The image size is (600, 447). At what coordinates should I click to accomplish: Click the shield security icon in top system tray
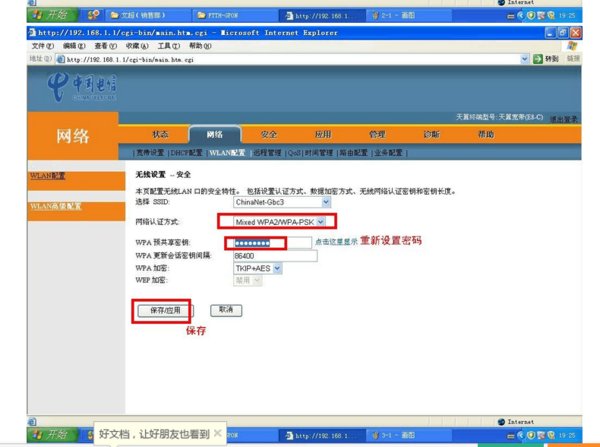coord(531,15)
